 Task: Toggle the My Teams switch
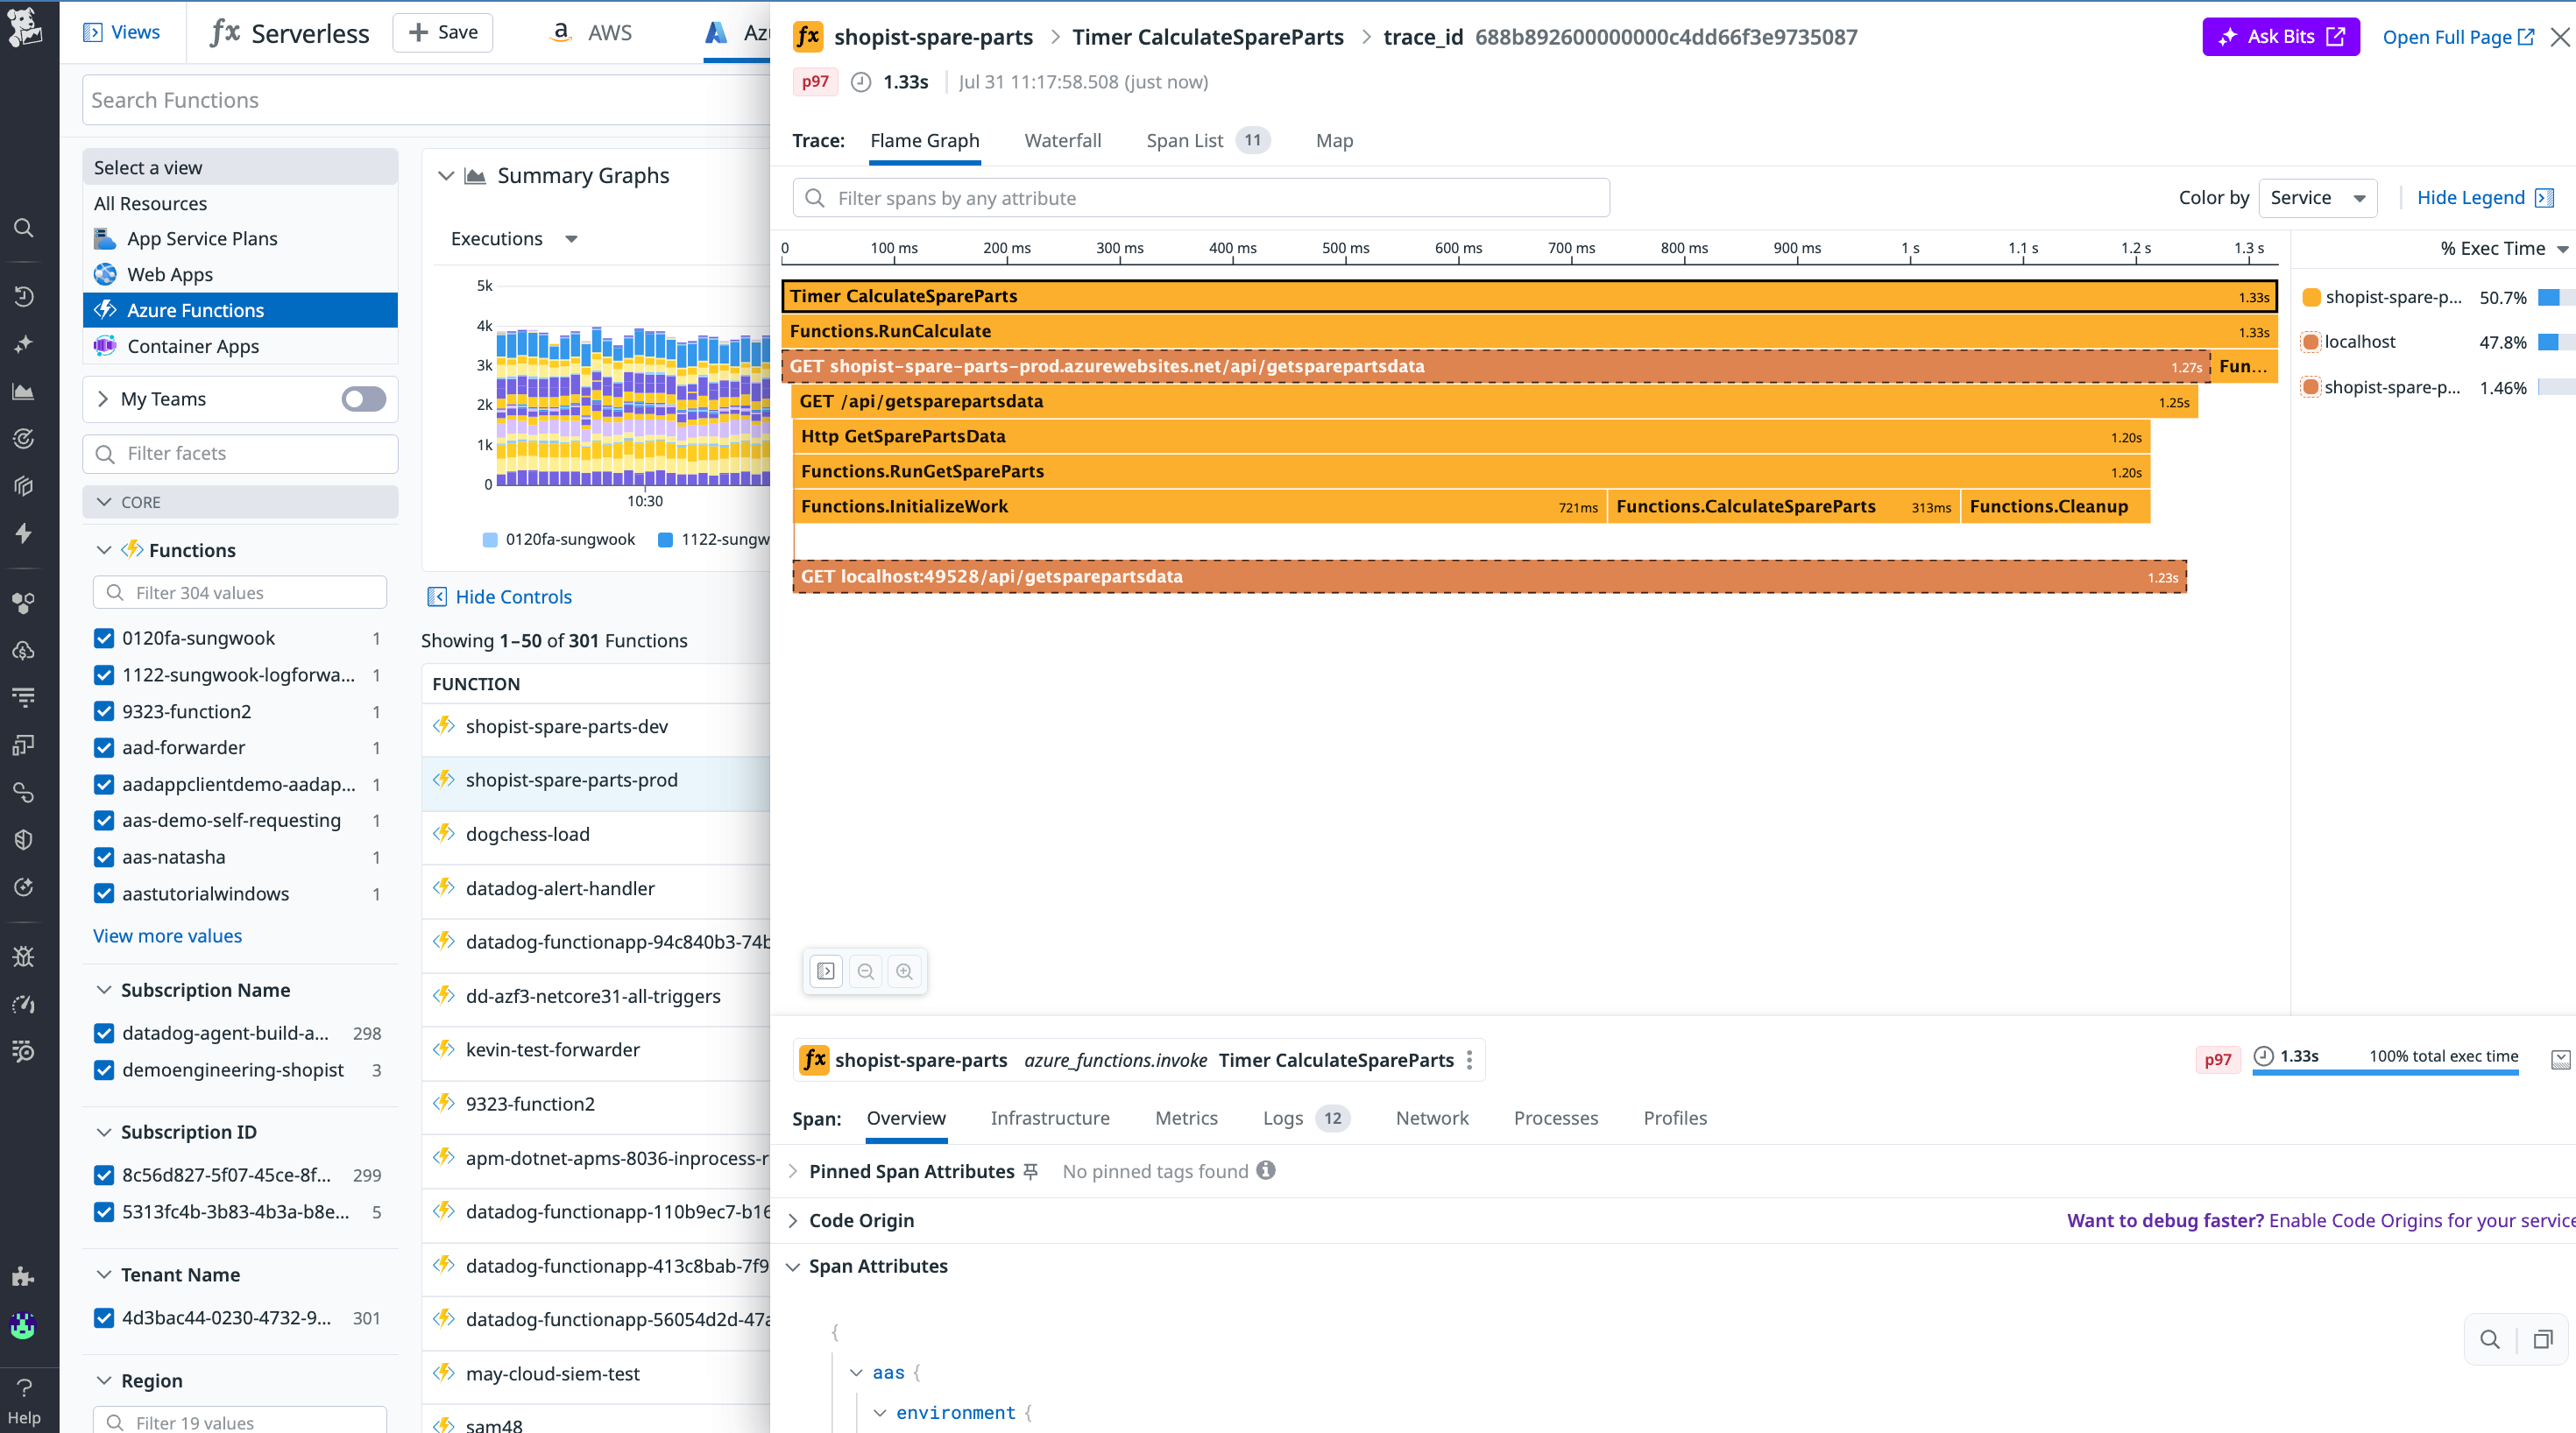click(363, 399)
